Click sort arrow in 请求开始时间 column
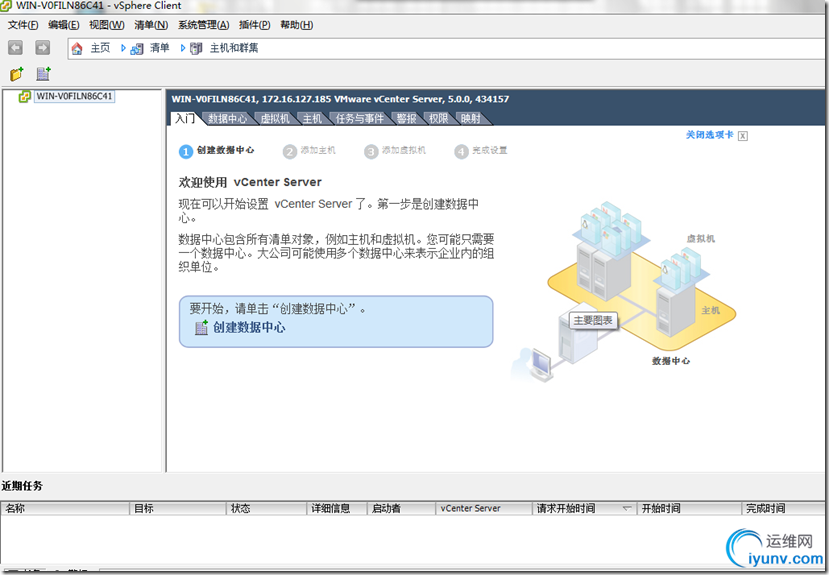829x575 pixels. tap(627, 508)
